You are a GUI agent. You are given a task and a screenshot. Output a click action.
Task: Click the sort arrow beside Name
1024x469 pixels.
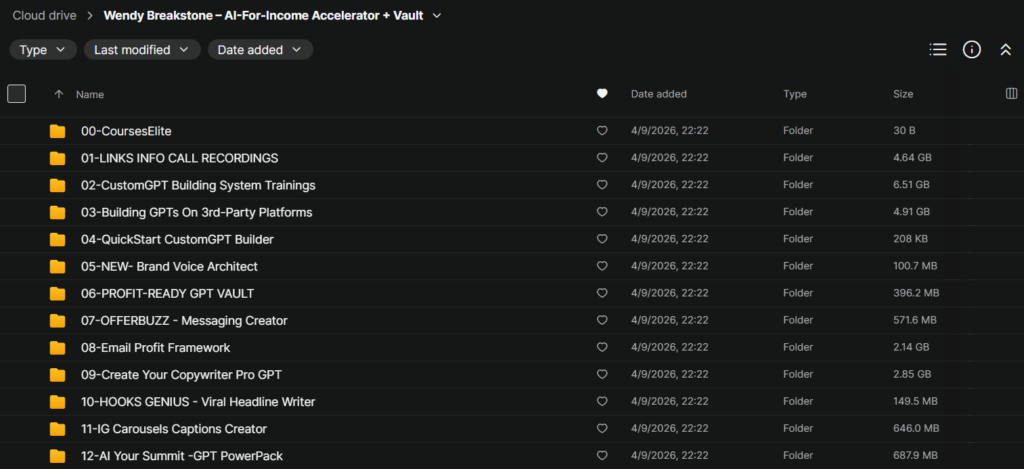(59, 94)
